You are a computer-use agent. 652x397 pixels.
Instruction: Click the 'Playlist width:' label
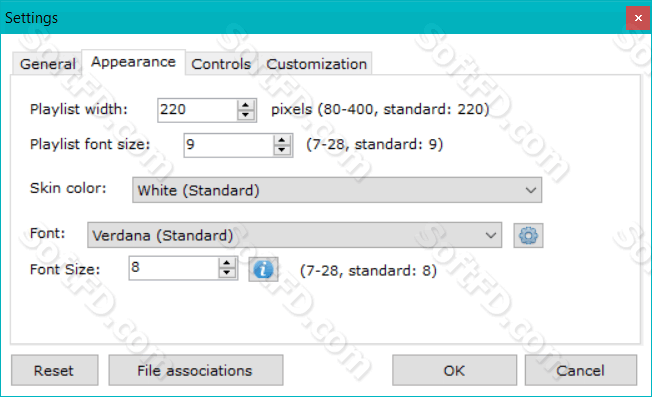79,109
